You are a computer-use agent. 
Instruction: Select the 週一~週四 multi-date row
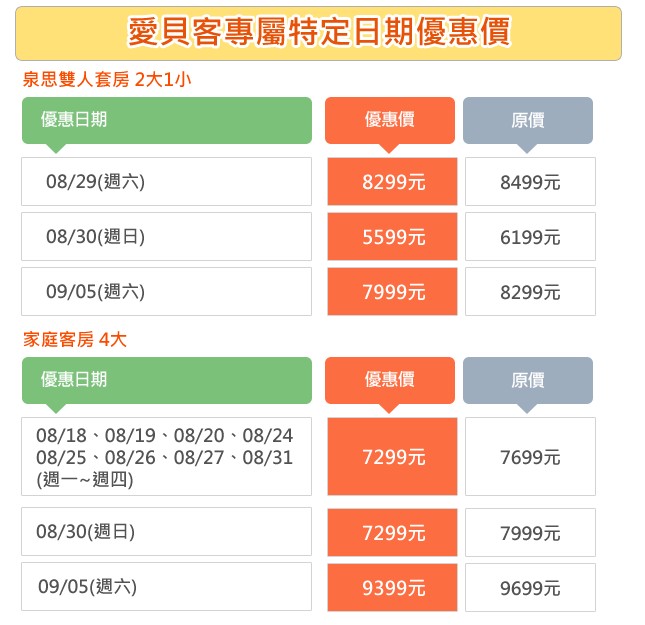[x=166, y=457]
